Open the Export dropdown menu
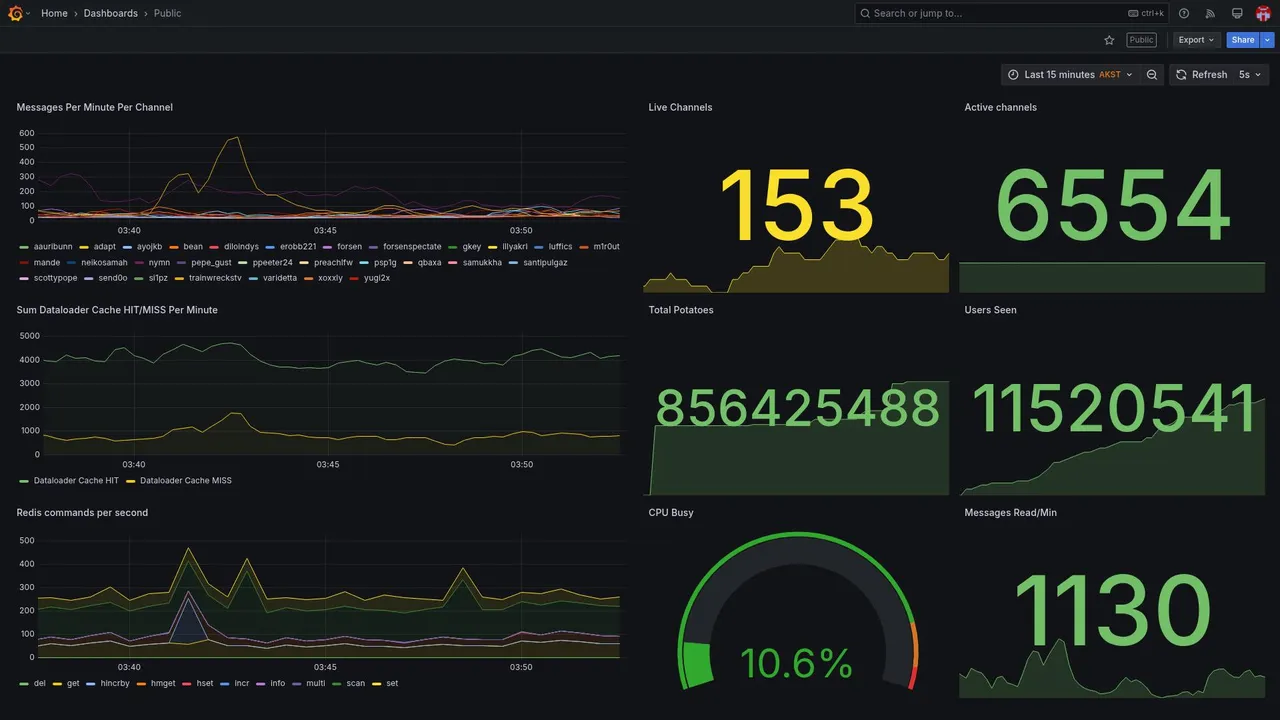The width and height of the screenshot is (1280, 720). click(1196, 40)
